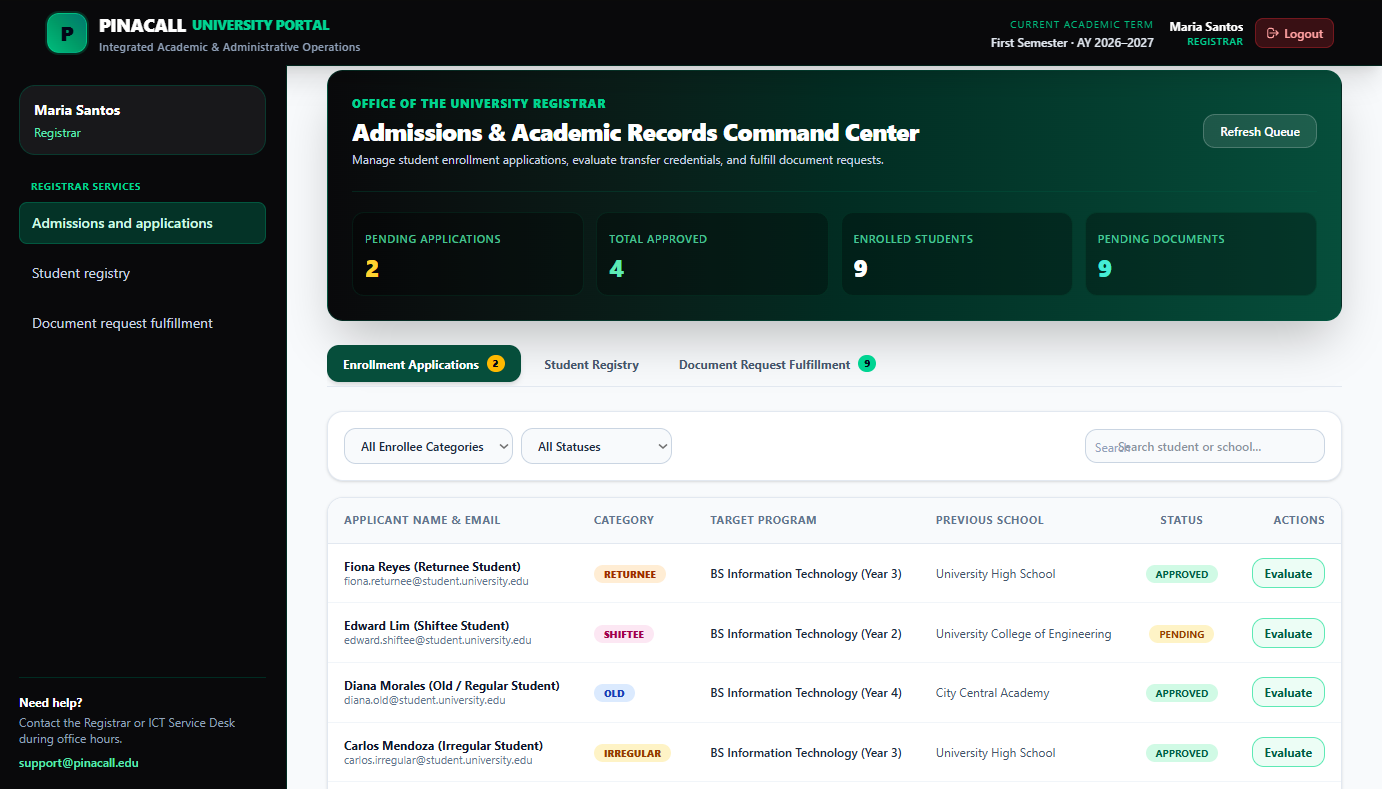
Task: Expand the All Statuses dropdown
Action: (596, 446)
